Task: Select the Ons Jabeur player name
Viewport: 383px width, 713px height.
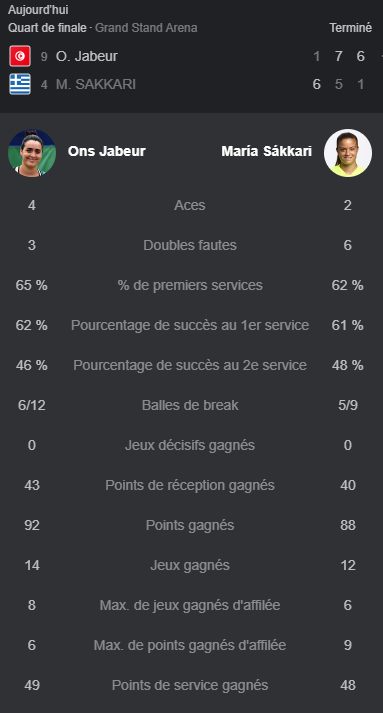Action: 106,151
